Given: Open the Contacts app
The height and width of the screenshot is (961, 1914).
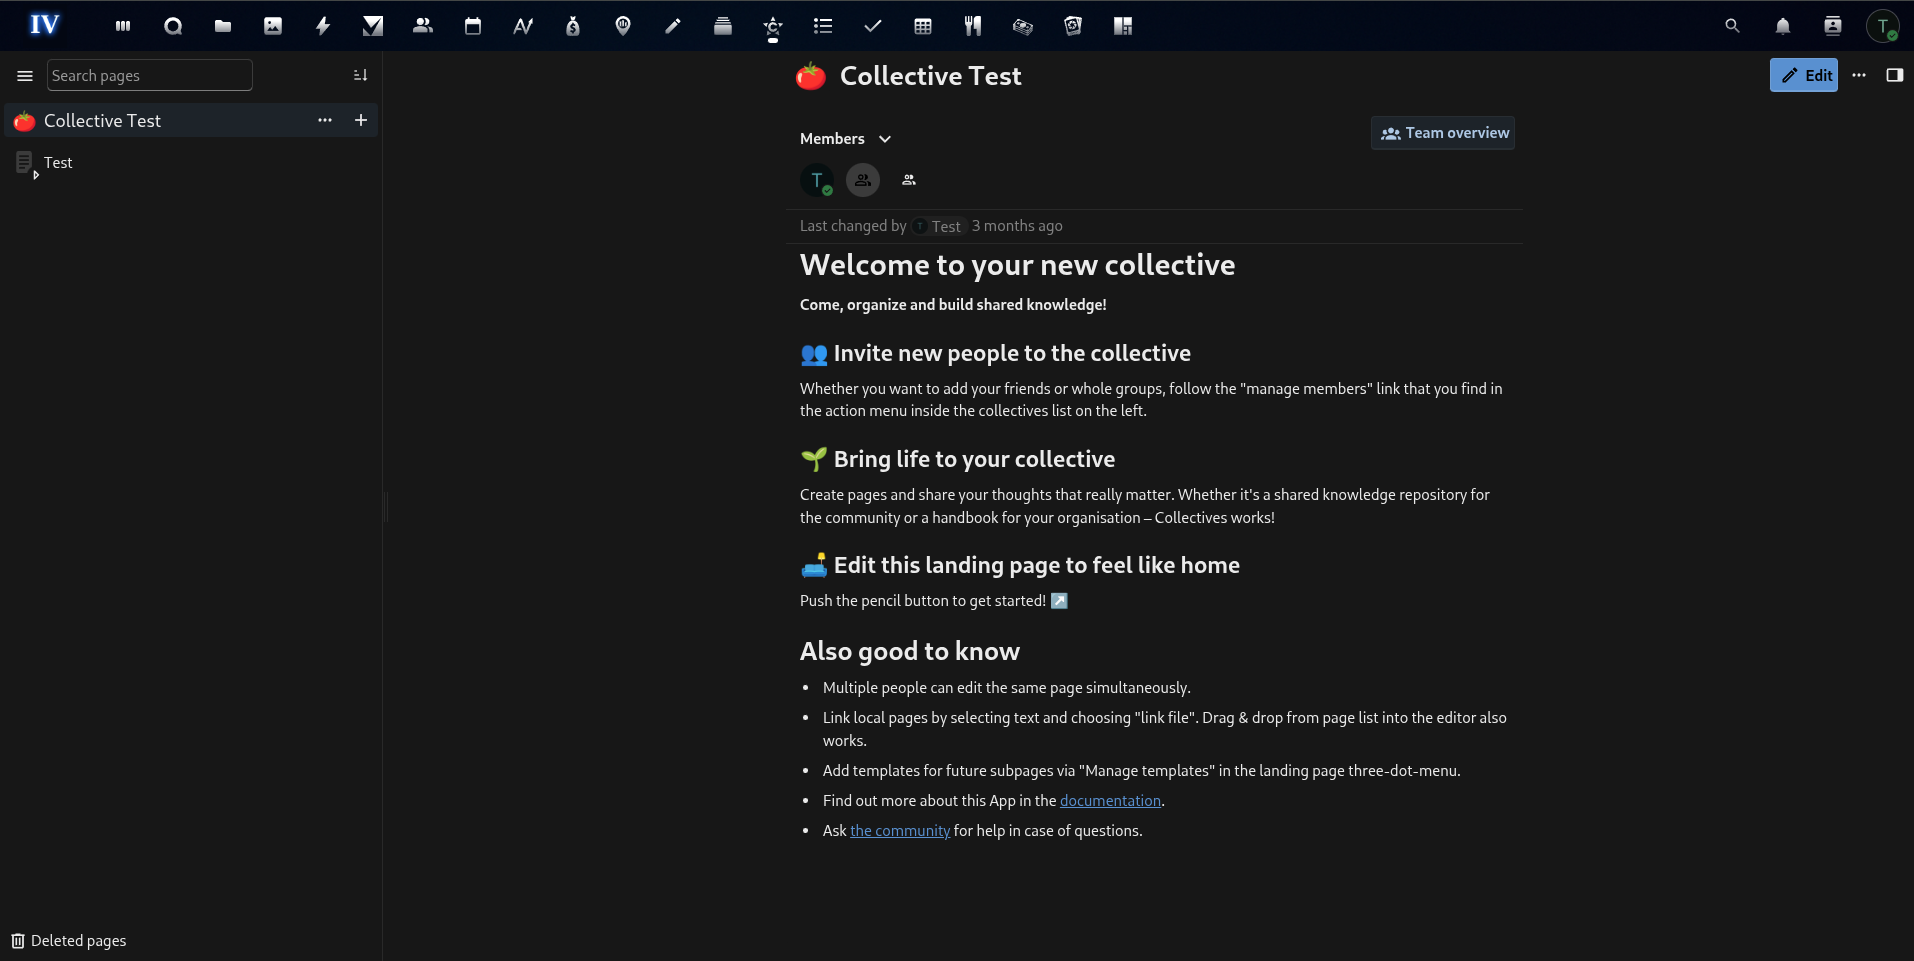Looking at the screenshot, I should click(x=423, y=25).
